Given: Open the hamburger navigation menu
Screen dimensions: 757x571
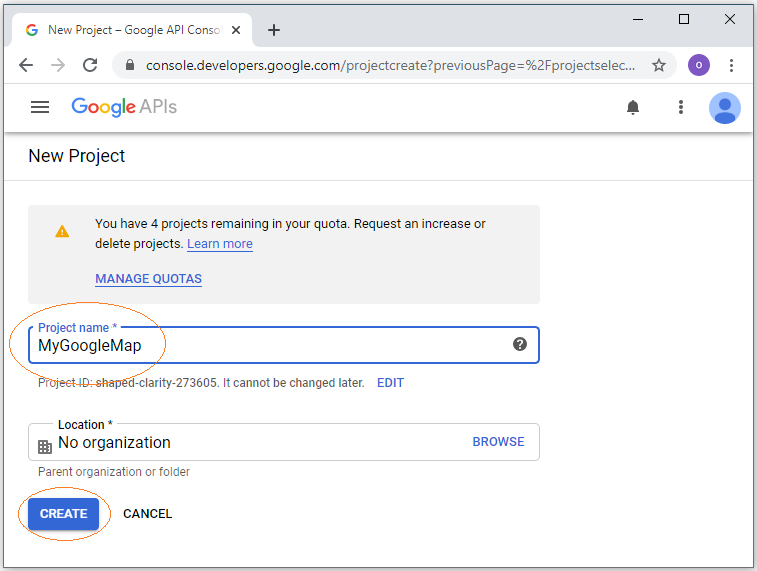Looking at the screenshot, I should coord(40,107).
